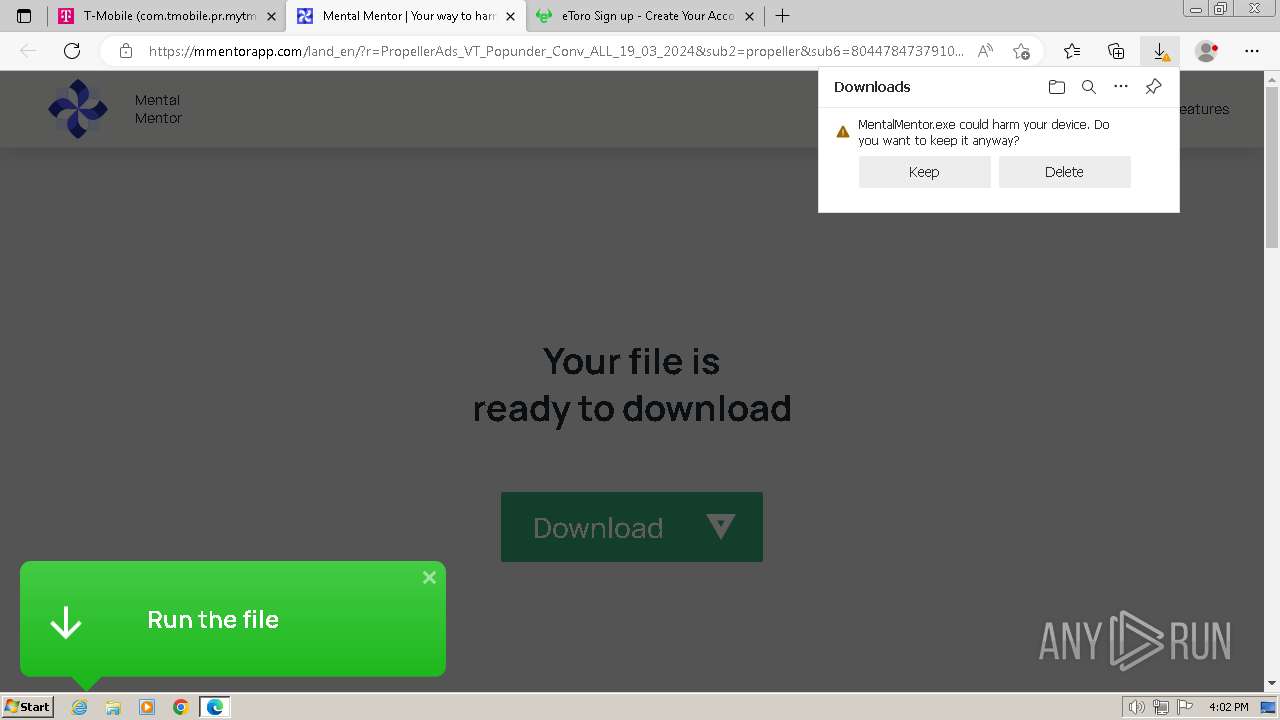This screenshot has width=1280, height=720.
Task: Click the Mental Mentor pinwheel logo
Action: [78, 109]
